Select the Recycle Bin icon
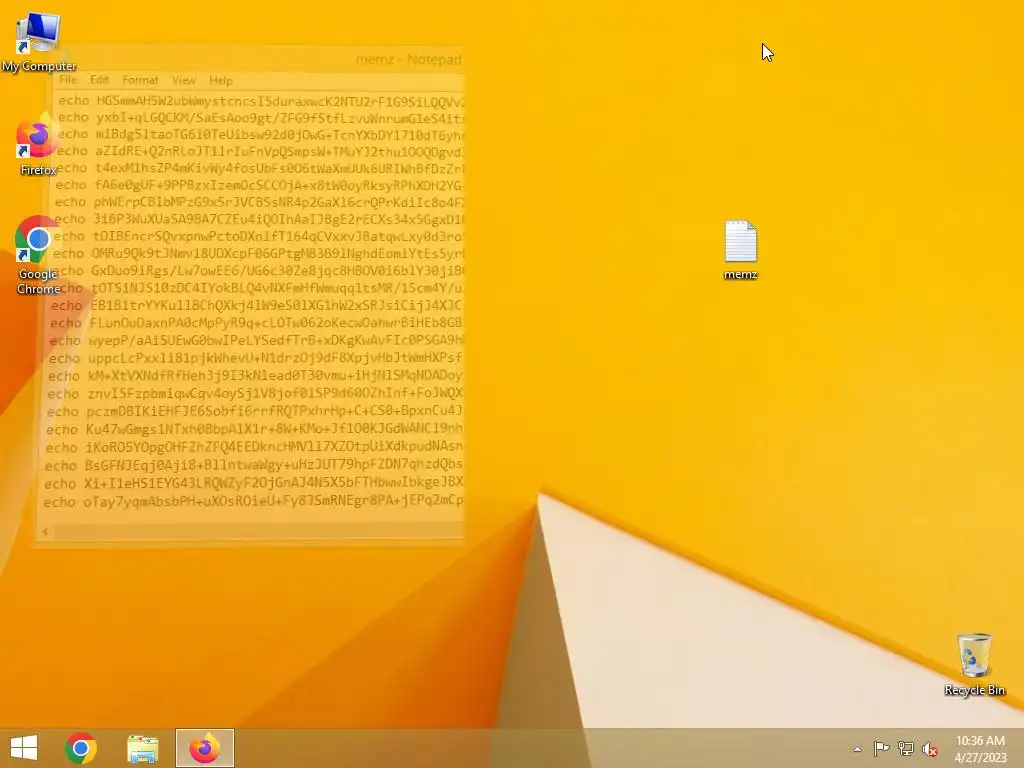The height and width of the screenshot is (768, 1024). (x=974, y=664)
